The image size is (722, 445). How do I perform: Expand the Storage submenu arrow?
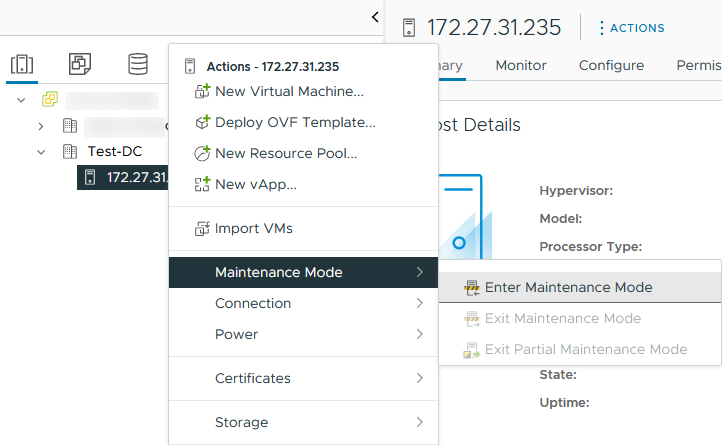coord(419,422)
